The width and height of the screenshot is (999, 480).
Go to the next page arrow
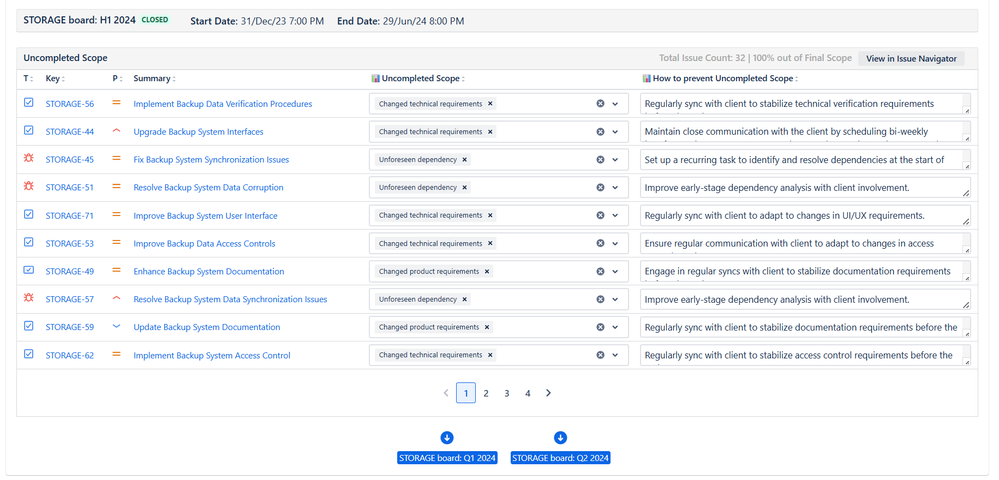click(x=549, y=393)
